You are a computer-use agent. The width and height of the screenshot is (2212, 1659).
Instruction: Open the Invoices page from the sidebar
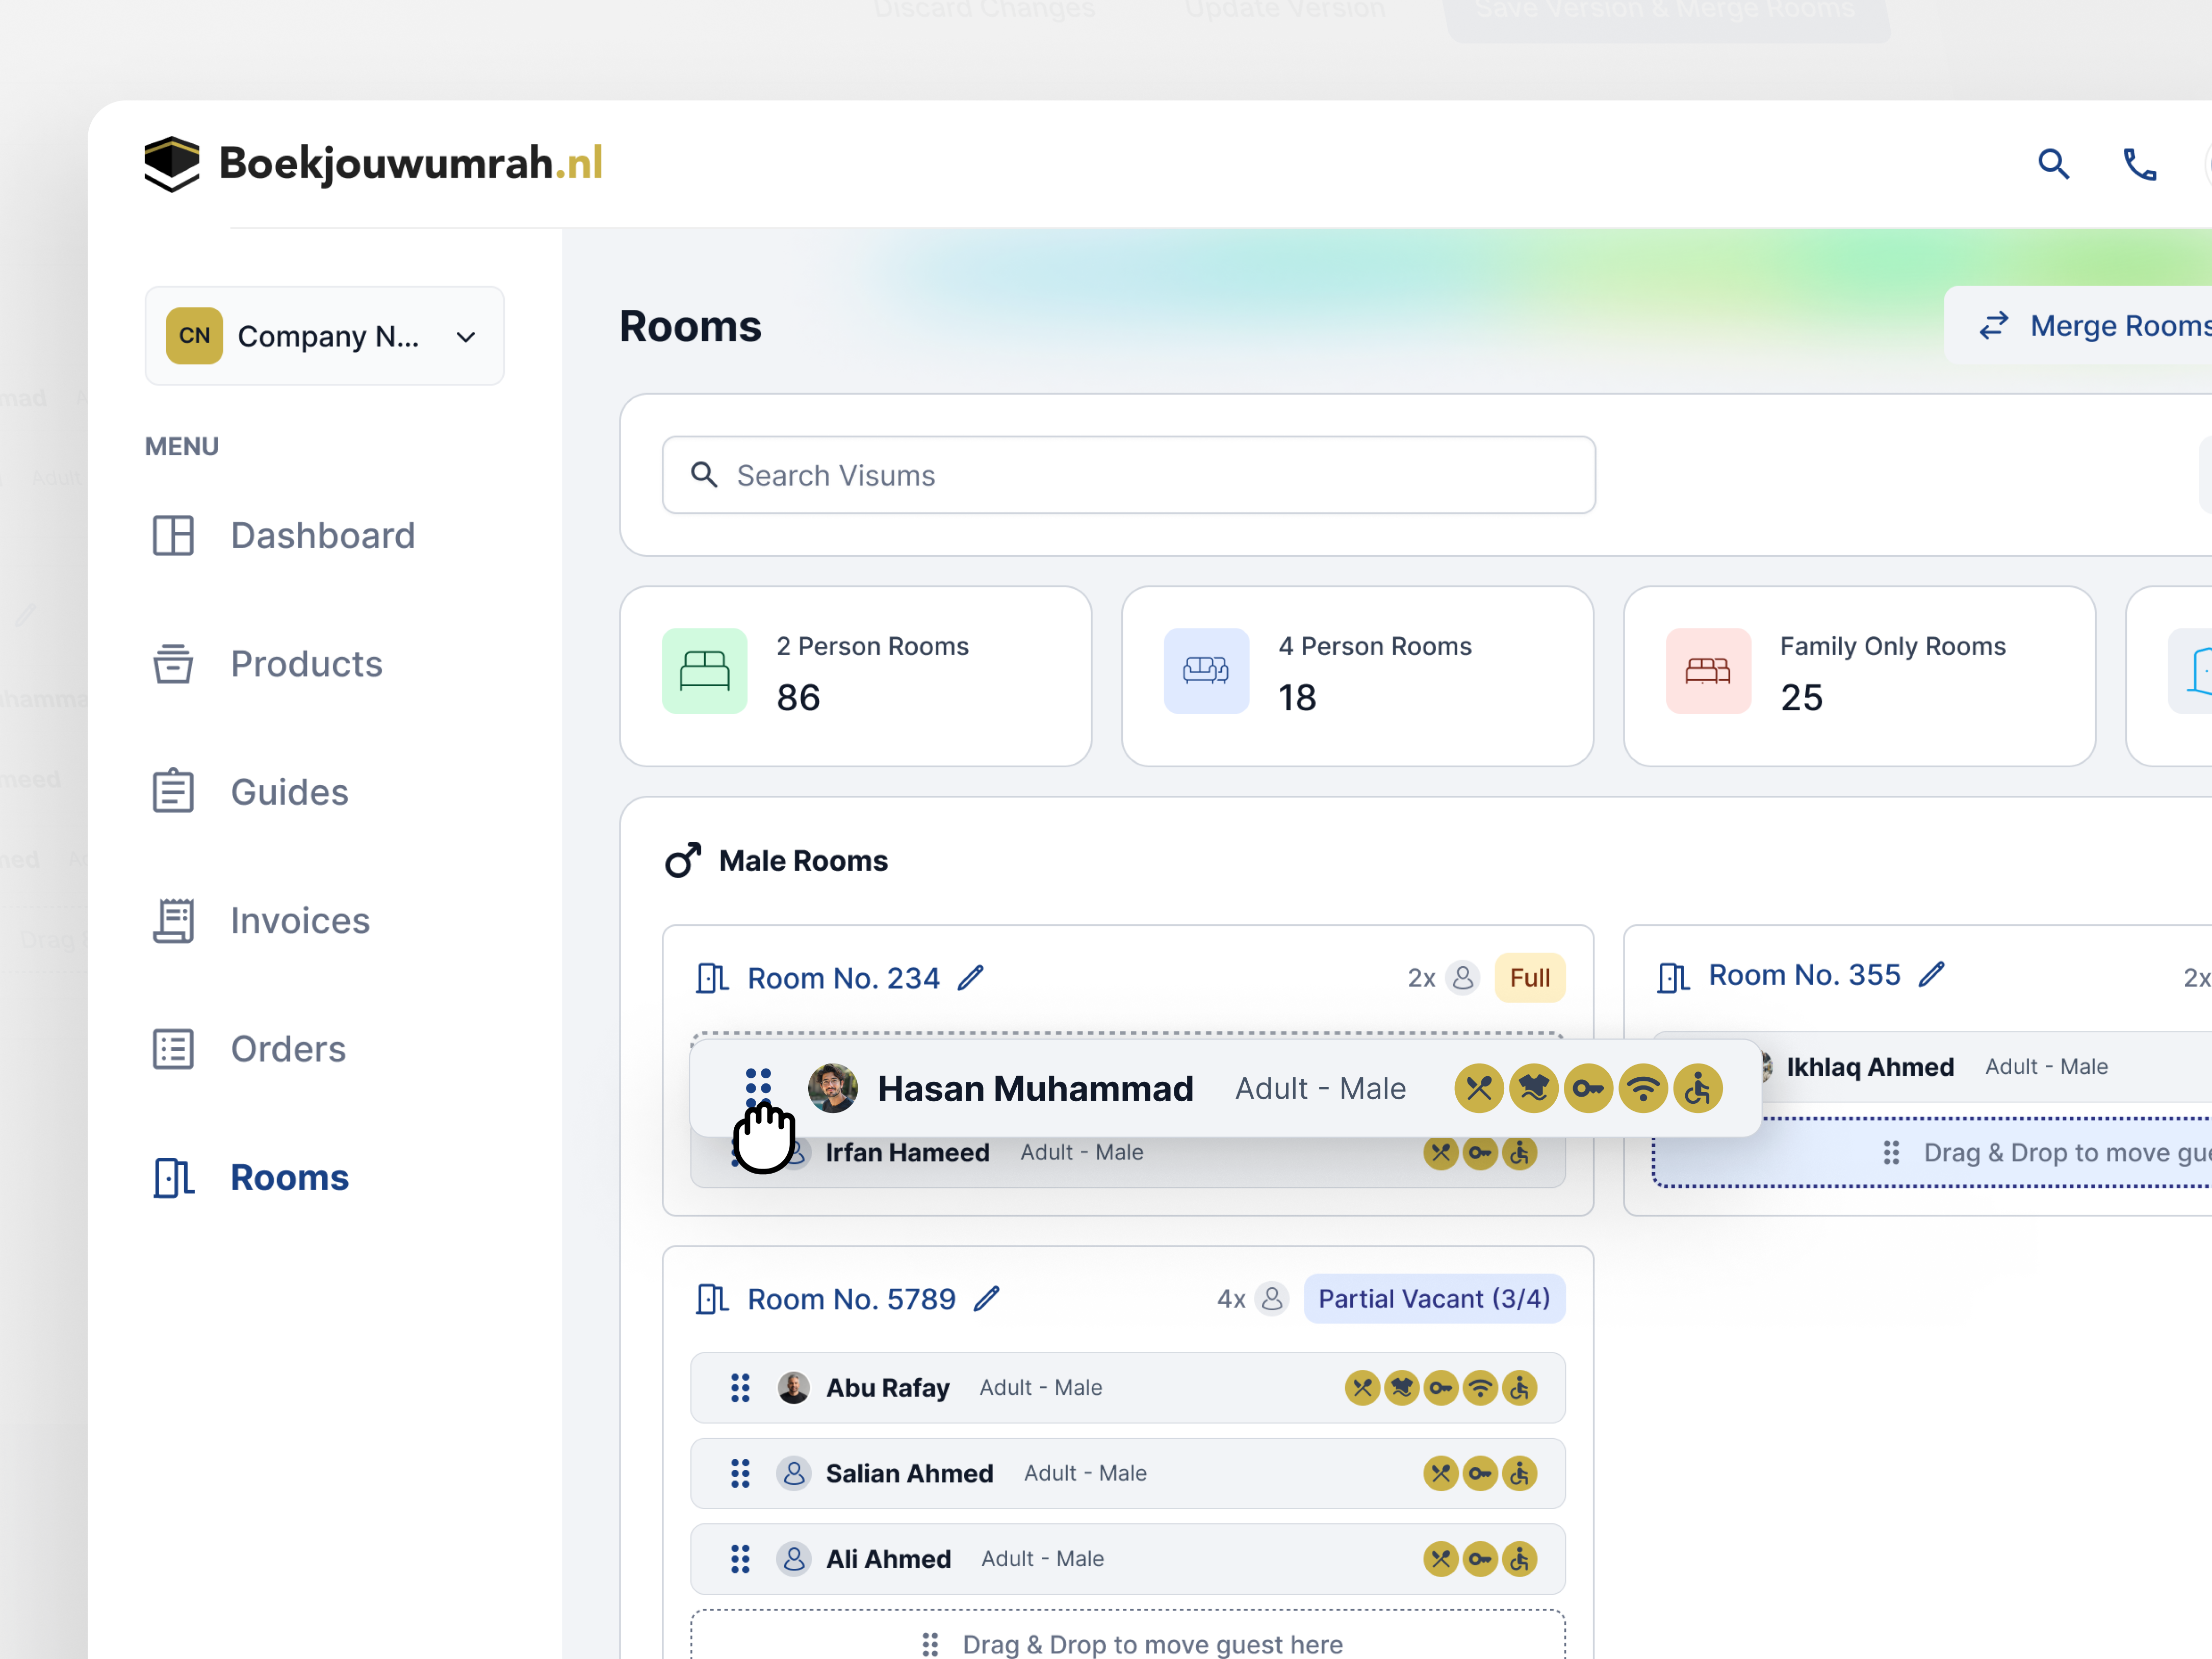tap(299, 920)
